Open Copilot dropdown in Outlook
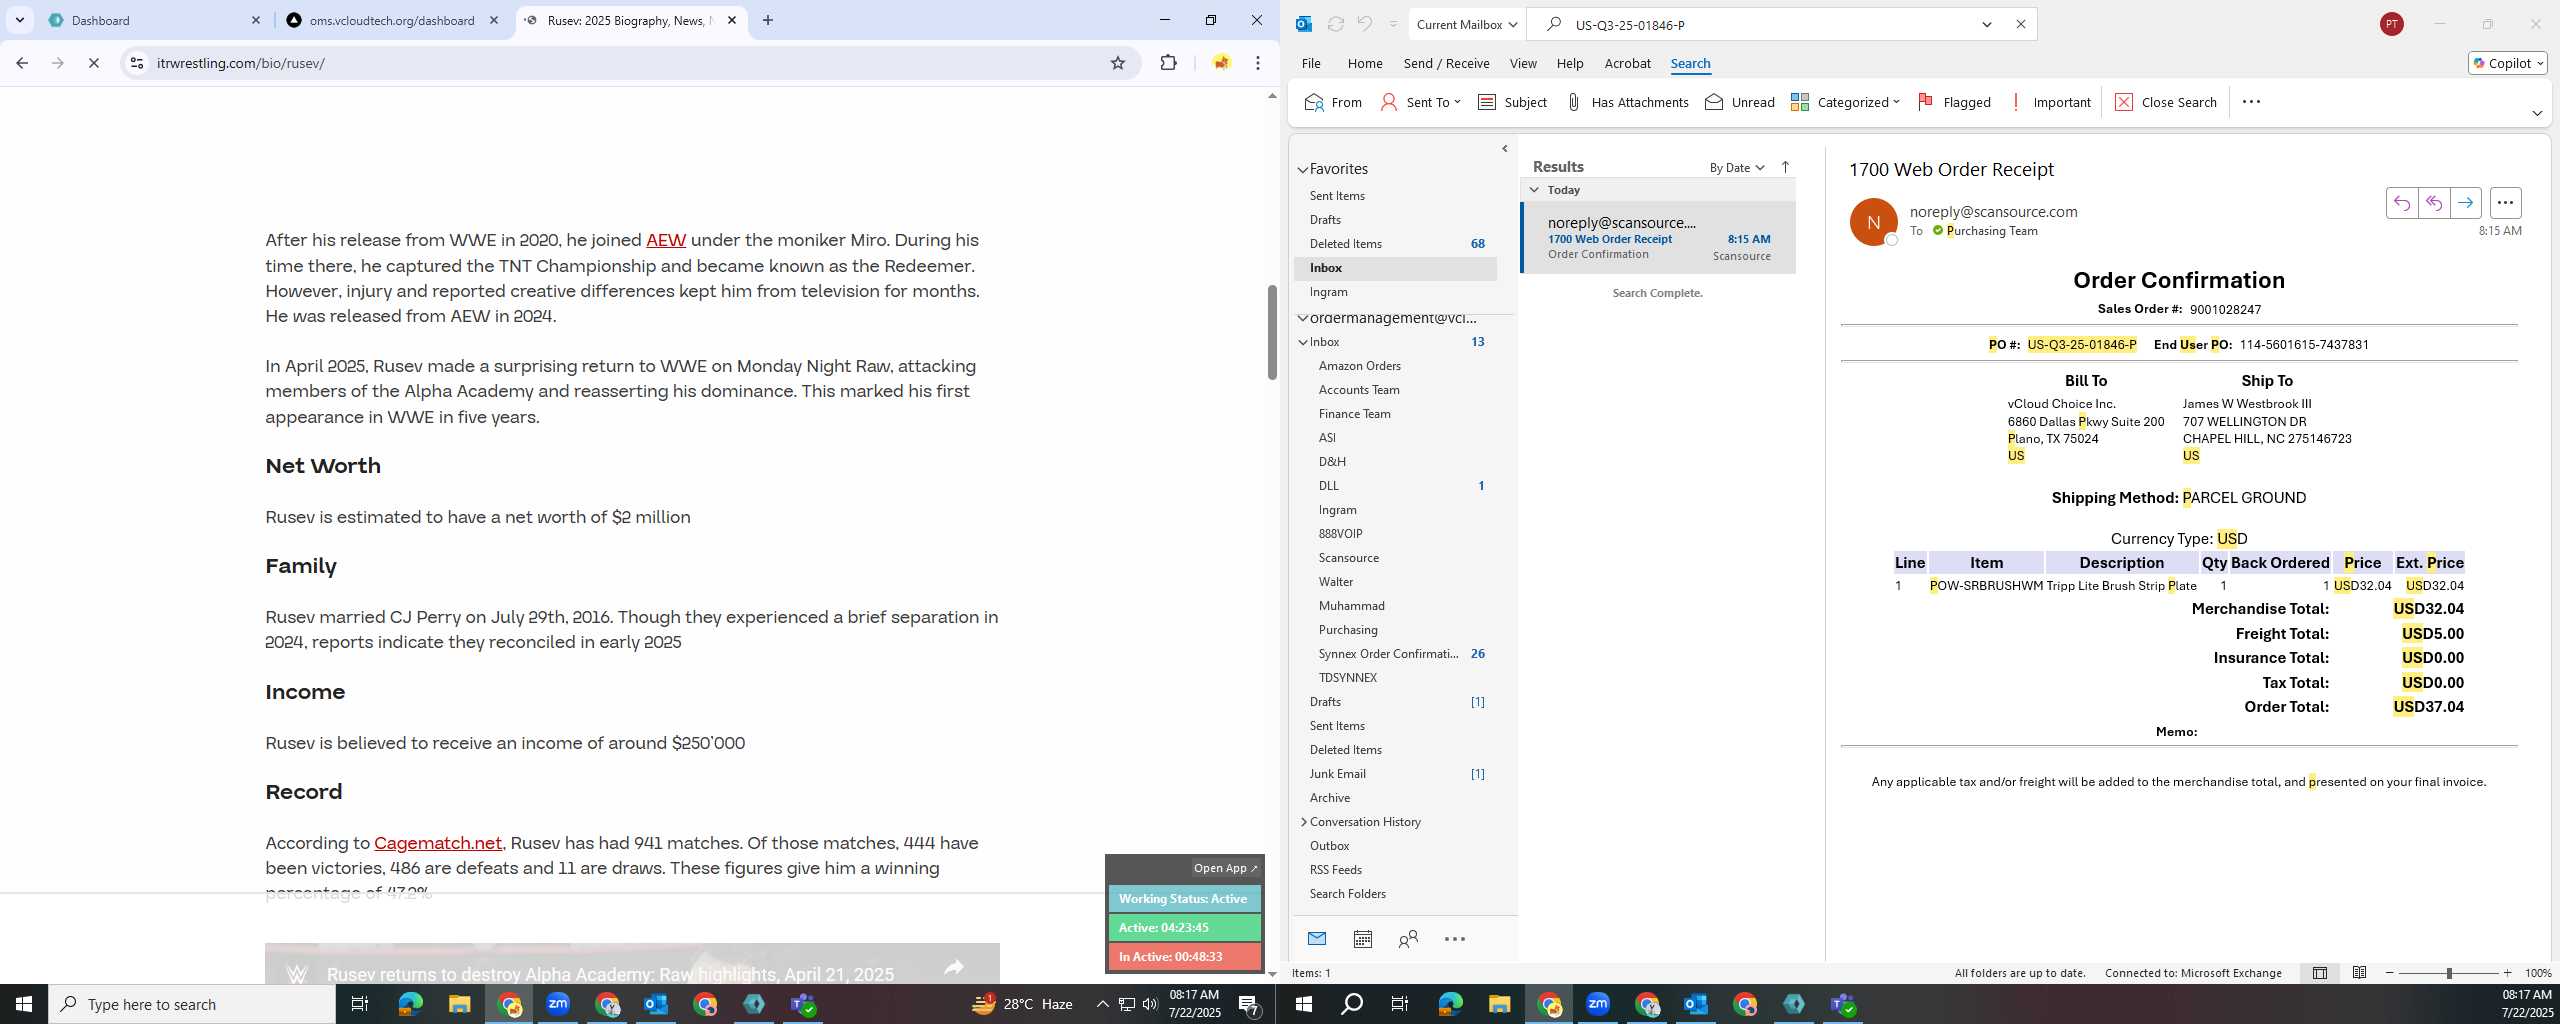 tap(2508, 63)
